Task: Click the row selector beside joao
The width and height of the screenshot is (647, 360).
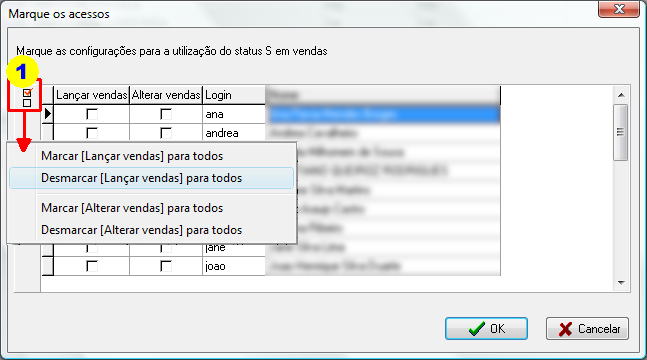Action: point(48,266)
